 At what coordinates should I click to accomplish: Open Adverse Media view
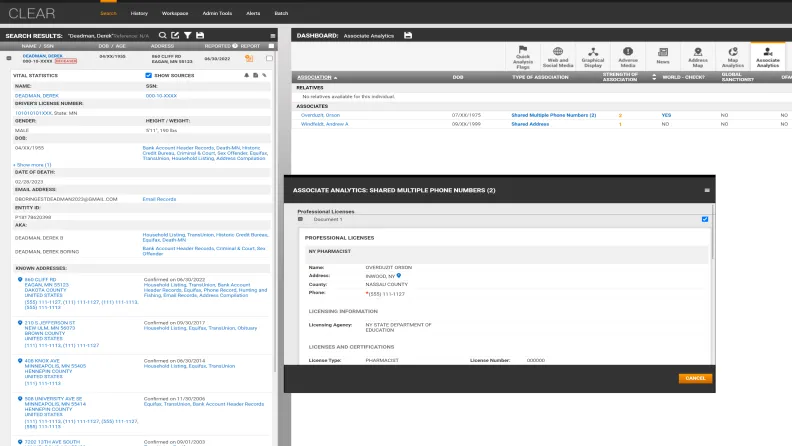point(629,55)
